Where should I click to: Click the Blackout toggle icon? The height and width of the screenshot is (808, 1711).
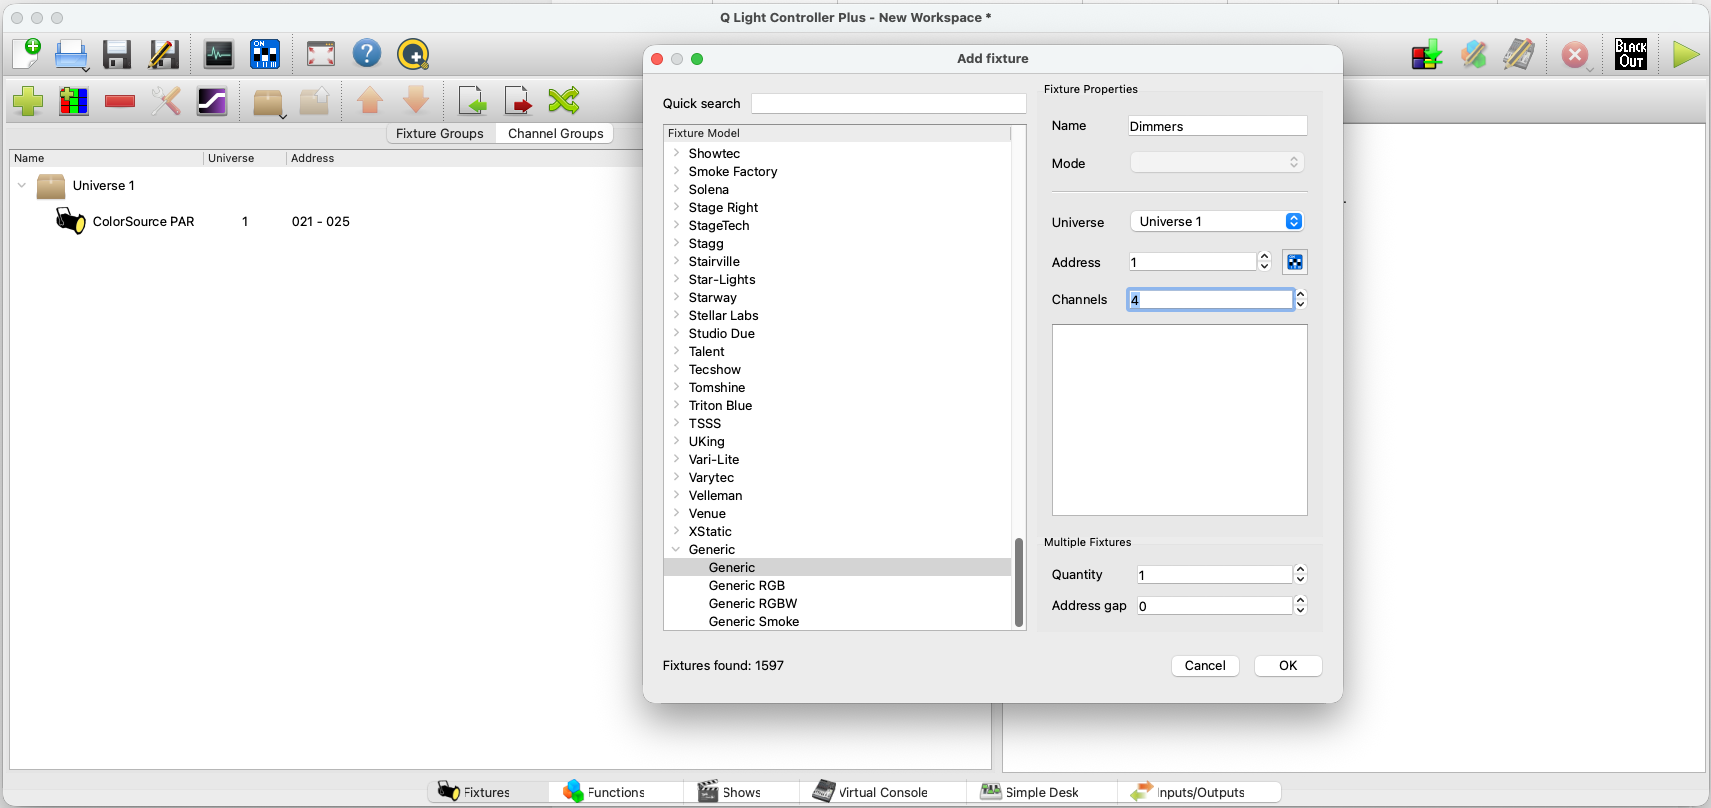coord(1630,54)
